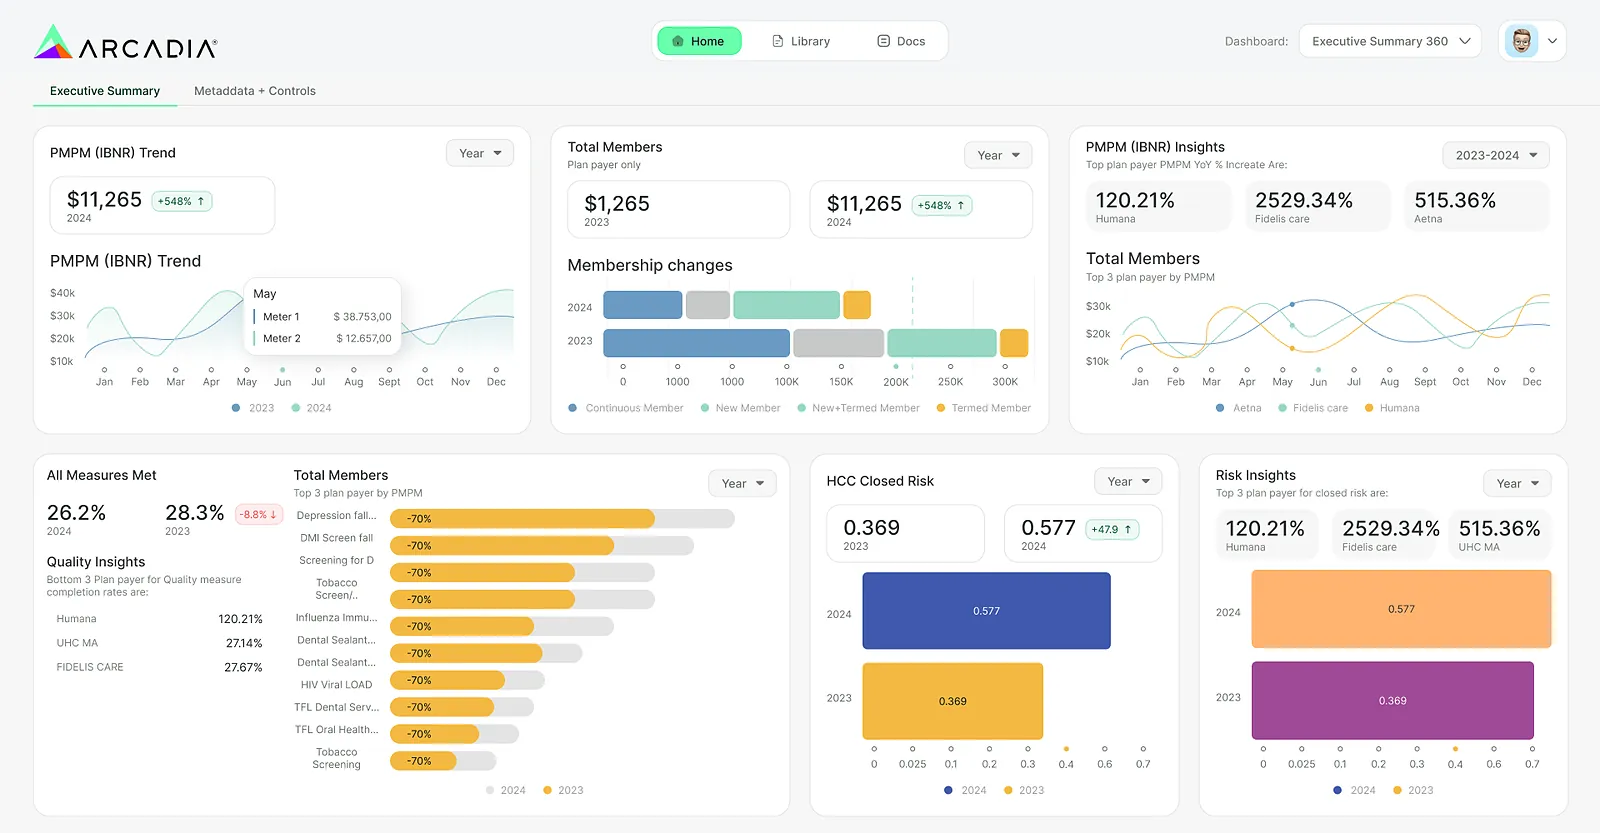Click the Docs page icon
Image resolution: width=1600 pixels, height=833 pixels.
tap(883, 41)
